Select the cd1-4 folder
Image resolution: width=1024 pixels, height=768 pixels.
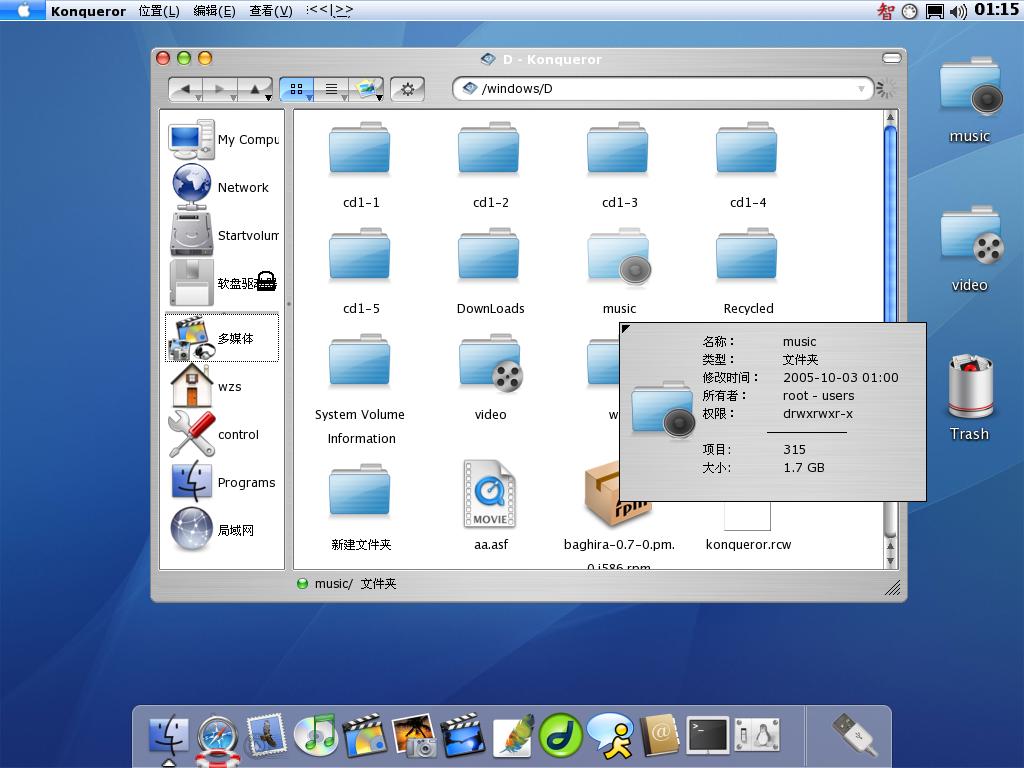tap(748, 165)
